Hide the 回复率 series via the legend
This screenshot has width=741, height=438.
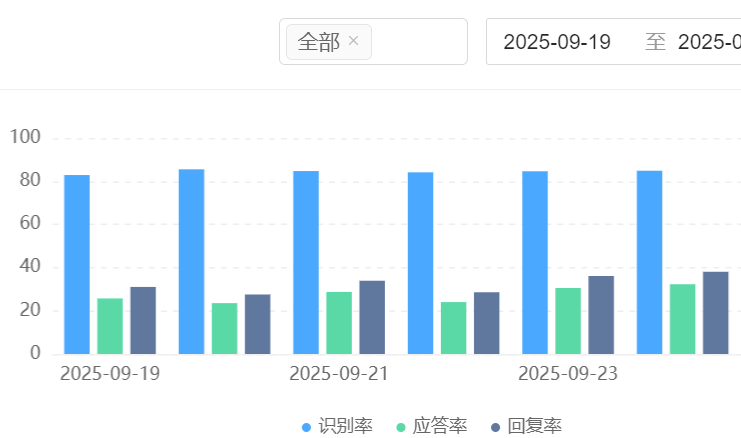525,426
